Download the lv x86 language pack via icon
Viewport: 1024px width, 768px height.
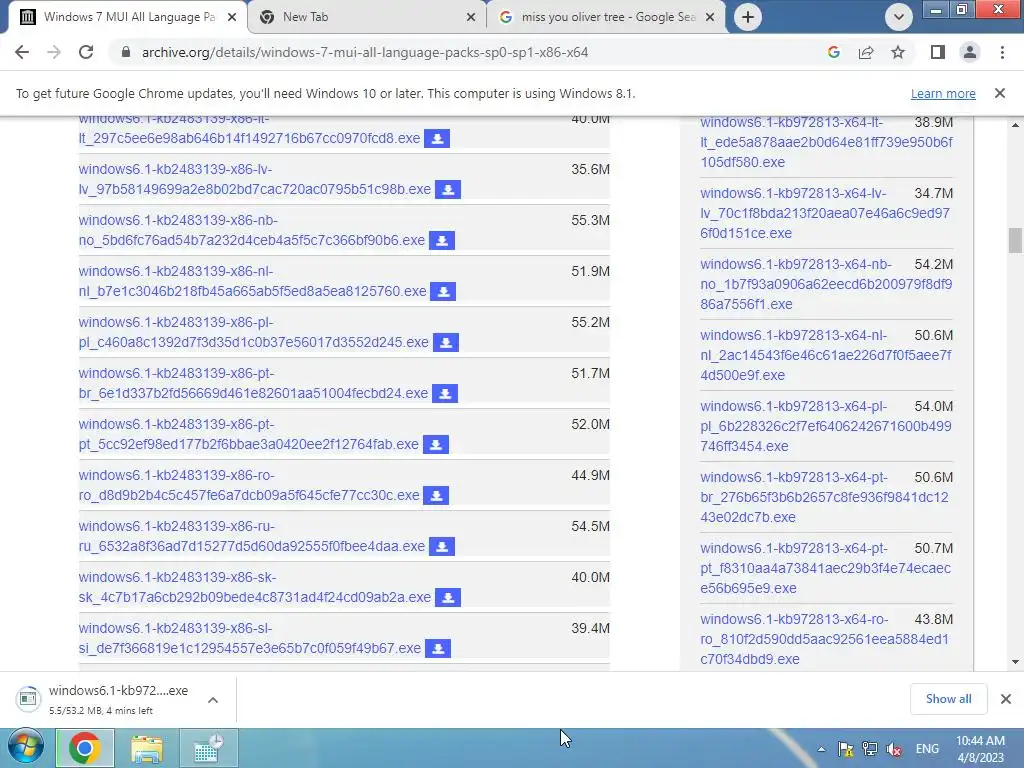coord(448,189)
